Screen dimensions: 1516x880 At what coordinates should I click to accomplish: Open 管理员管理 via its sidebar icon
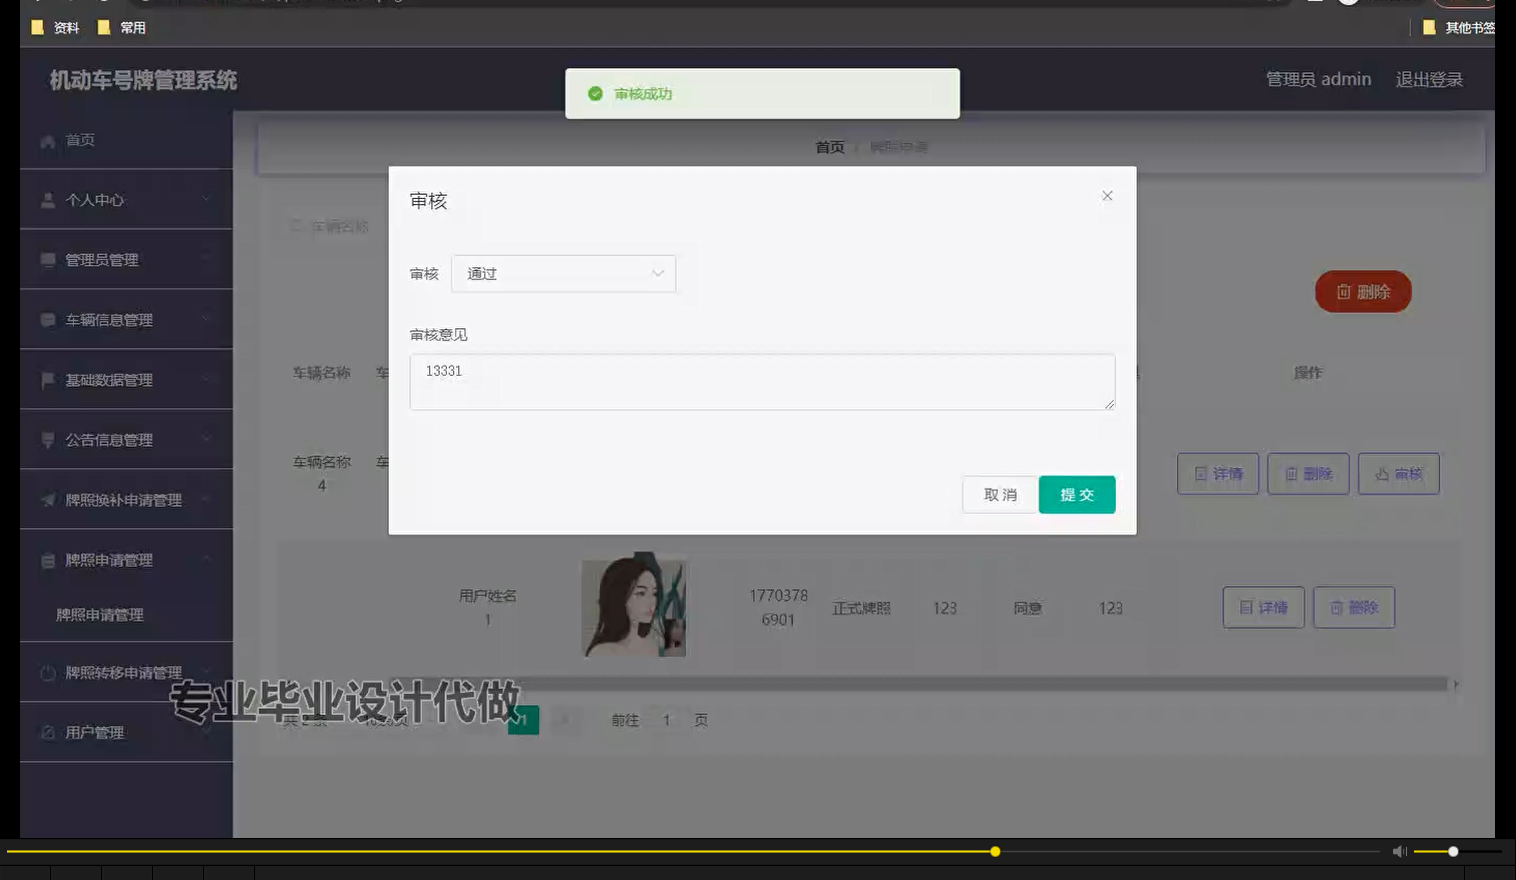(48, 259)
